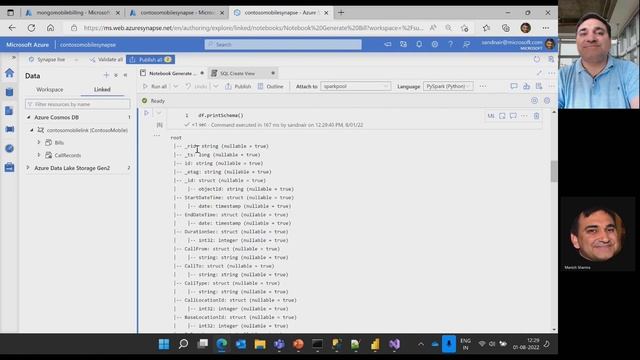The width and height of the screenshot is (640, 360).
Task: Collapse the contosomobilelink node
Action: coord(32,130)
